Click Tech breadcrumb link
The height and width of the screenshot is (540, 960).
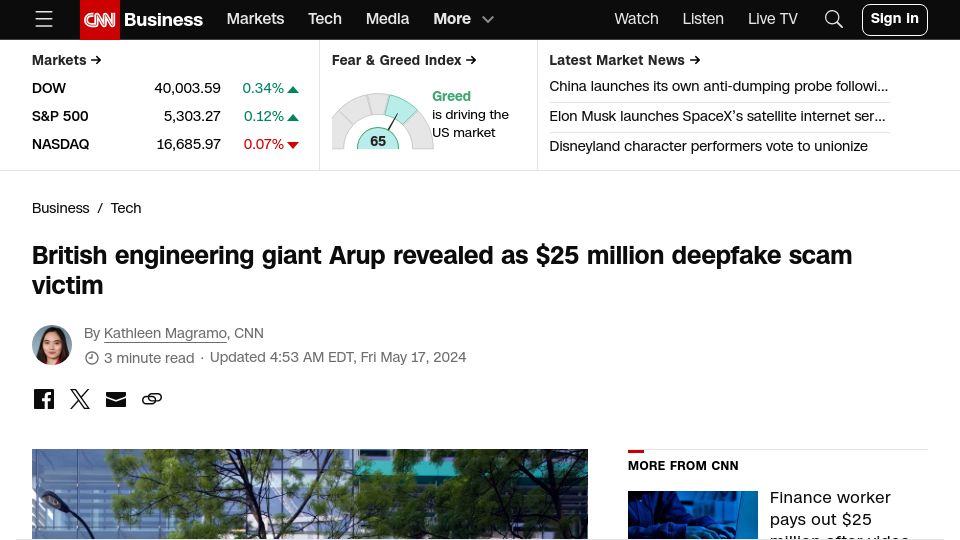(126, 208)
